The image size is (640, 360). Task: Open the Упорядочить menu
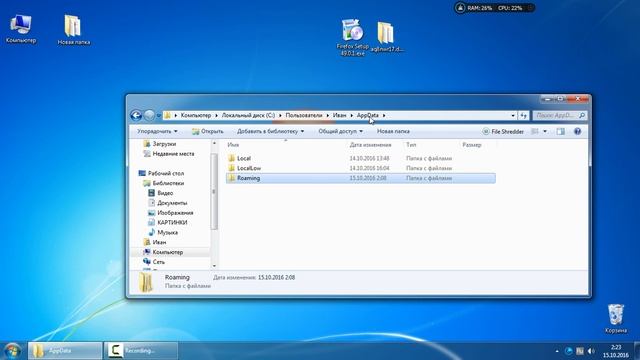tap(157, 131)
